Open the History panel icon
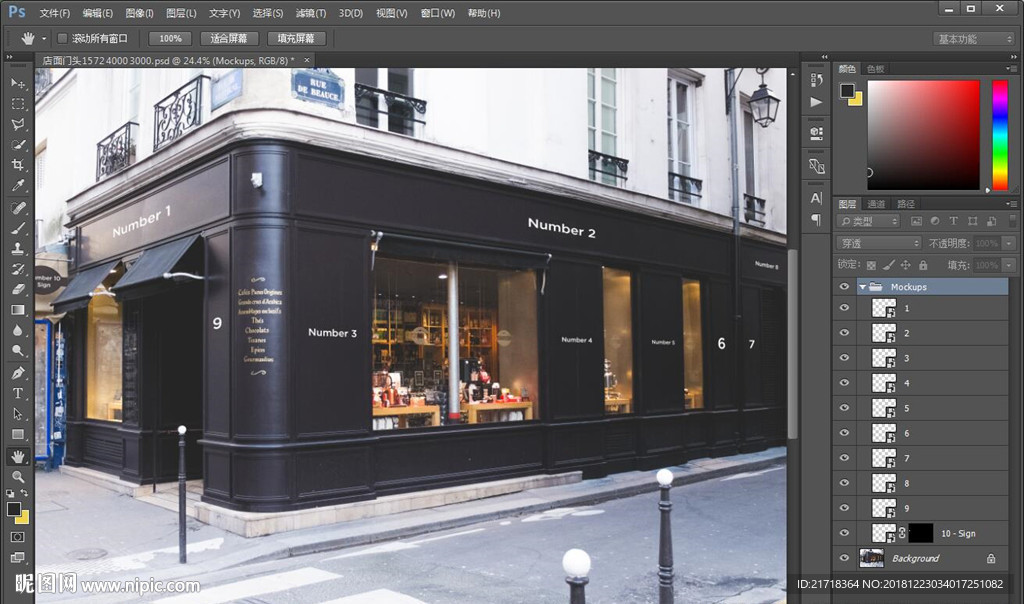This screenshot has height=604, width=1024. pos(816,80)
